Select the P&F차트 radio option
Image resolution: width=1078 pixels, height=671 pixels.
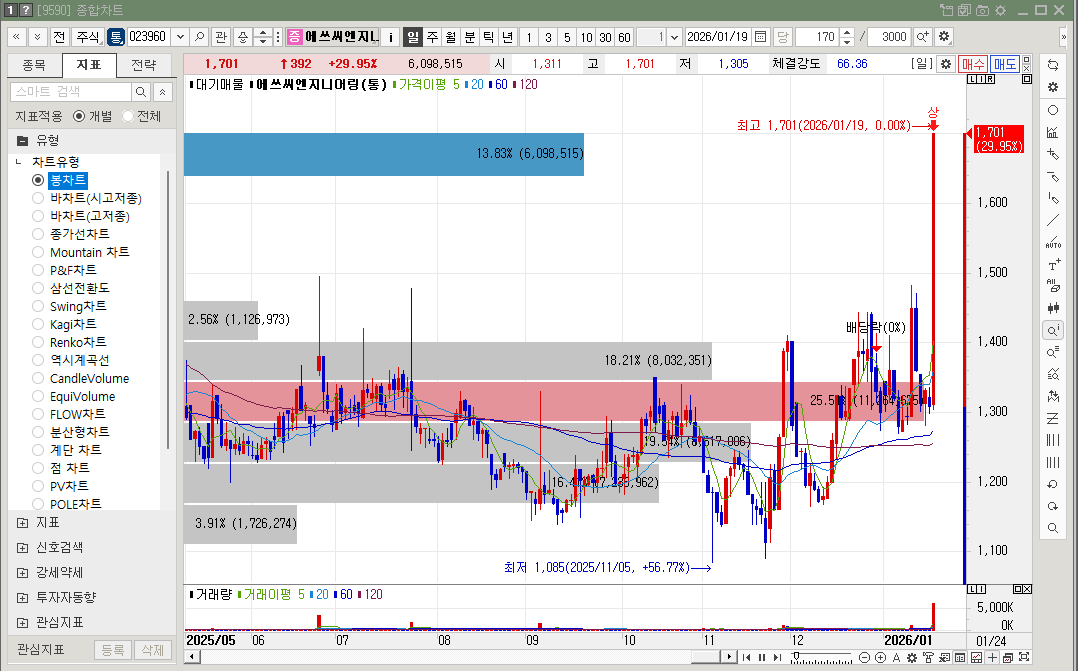(x=38, y=270)
